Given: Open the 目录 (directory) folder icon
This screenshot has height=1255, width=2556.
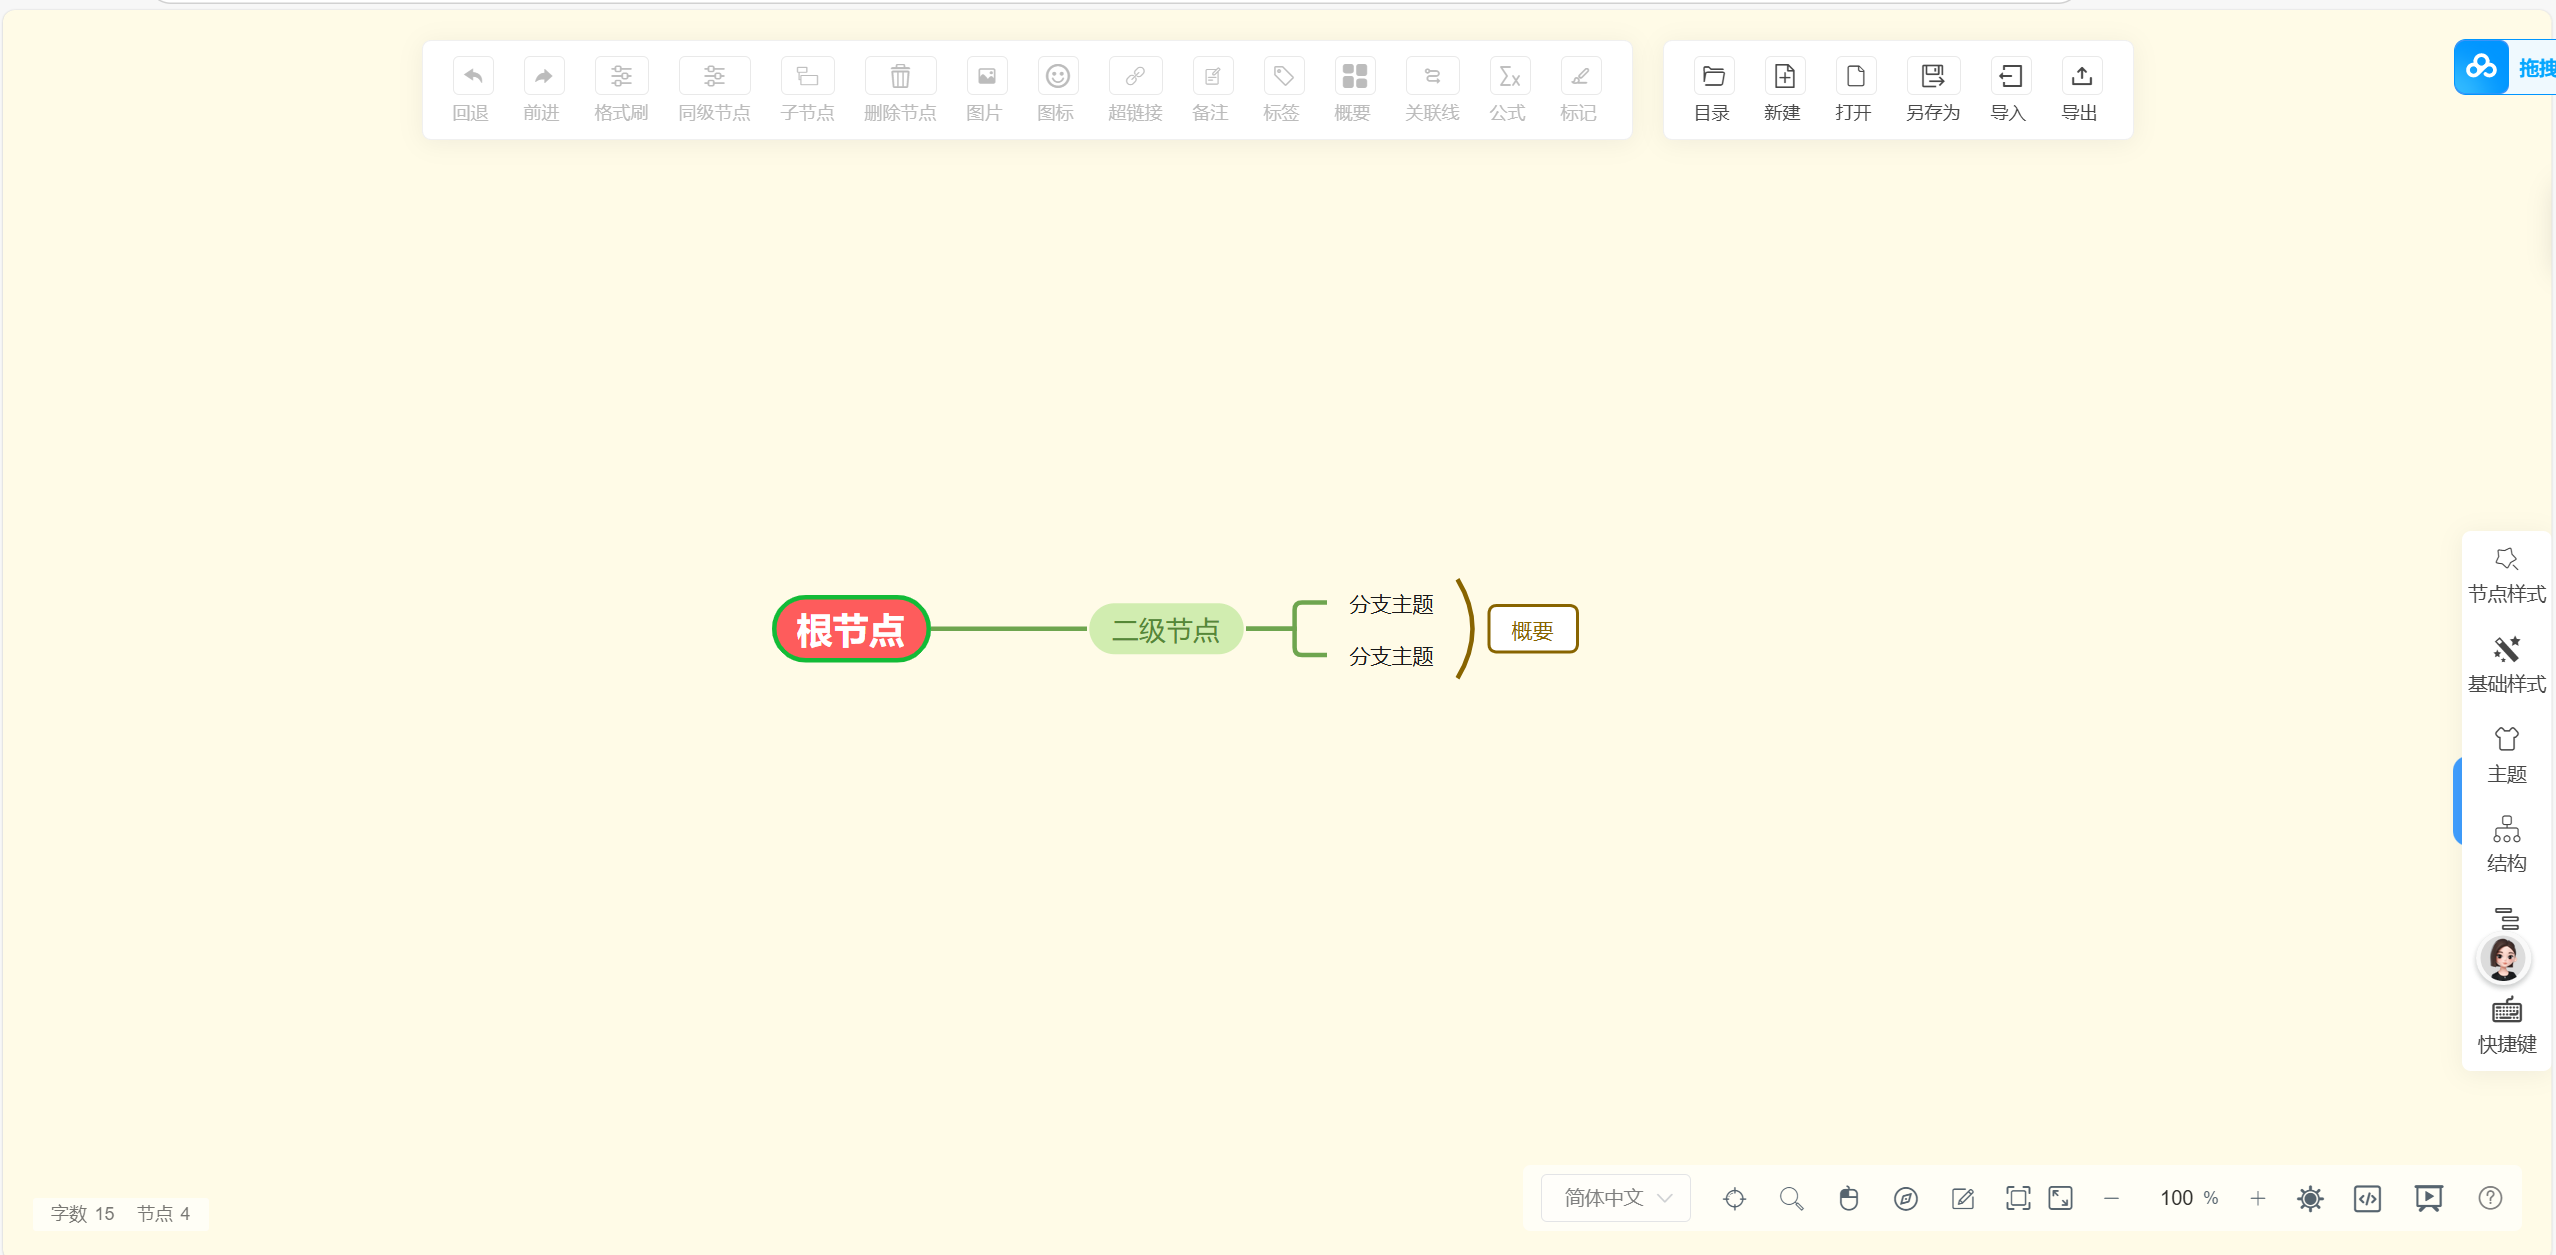Looking at the screenshot, I should [1712, 77].
